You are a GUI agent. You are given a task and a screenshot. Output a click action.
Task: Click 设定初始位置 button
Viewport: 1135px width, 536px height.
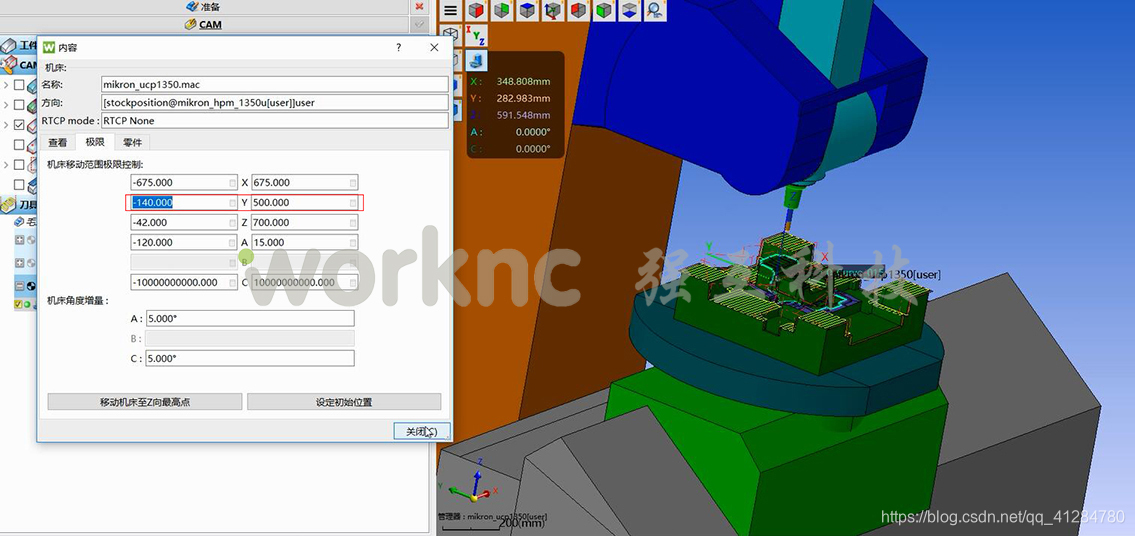coord(344,402)
